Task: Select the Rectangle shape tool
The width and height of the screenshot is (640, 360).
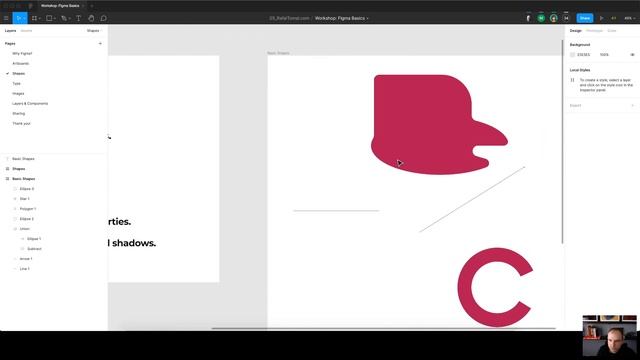Action: point(49,18)
